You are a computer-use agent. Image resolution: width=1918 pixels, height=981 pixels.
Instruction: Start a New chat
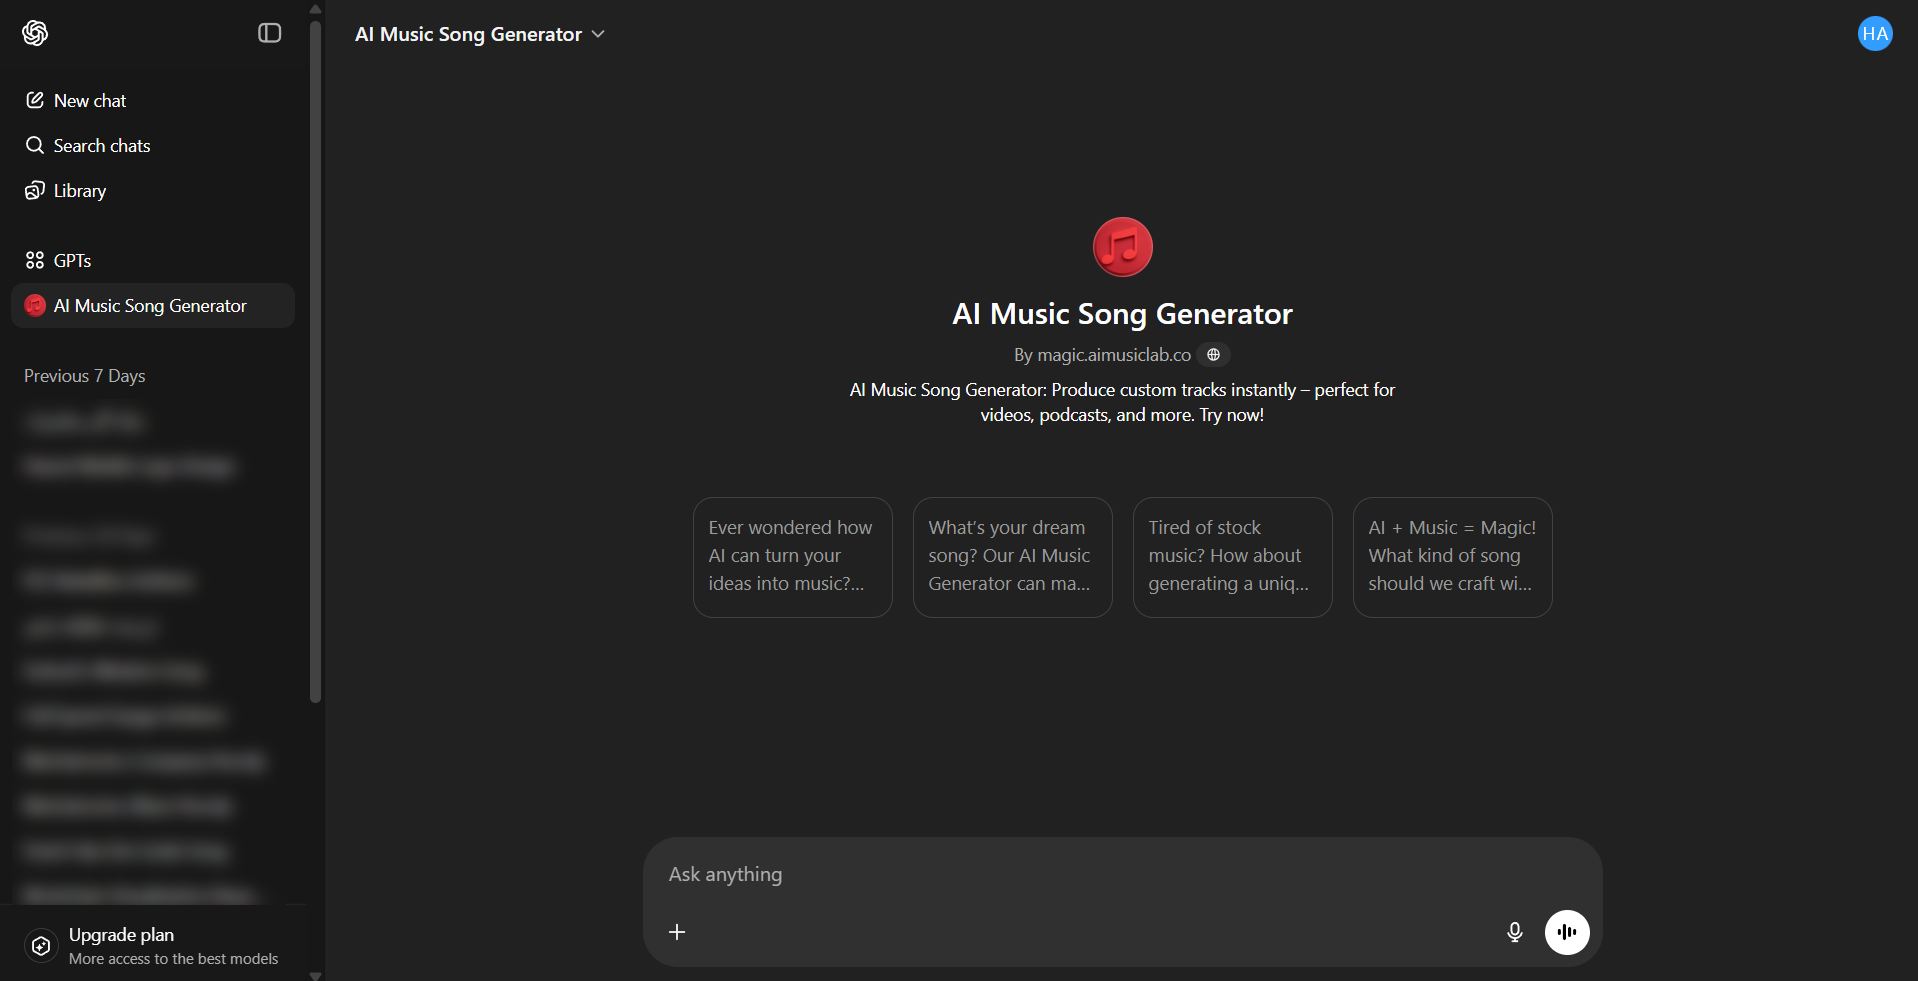[x=153, y=100]
